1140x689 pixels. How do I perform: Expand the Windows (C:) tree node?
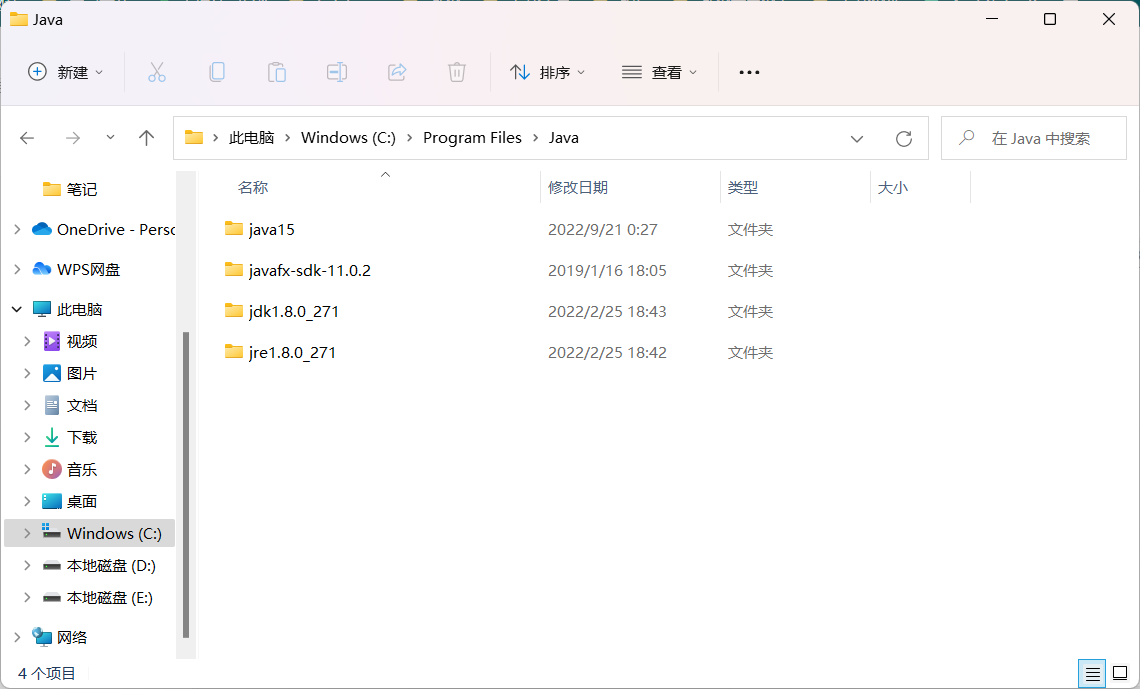[x=27, y=533]
